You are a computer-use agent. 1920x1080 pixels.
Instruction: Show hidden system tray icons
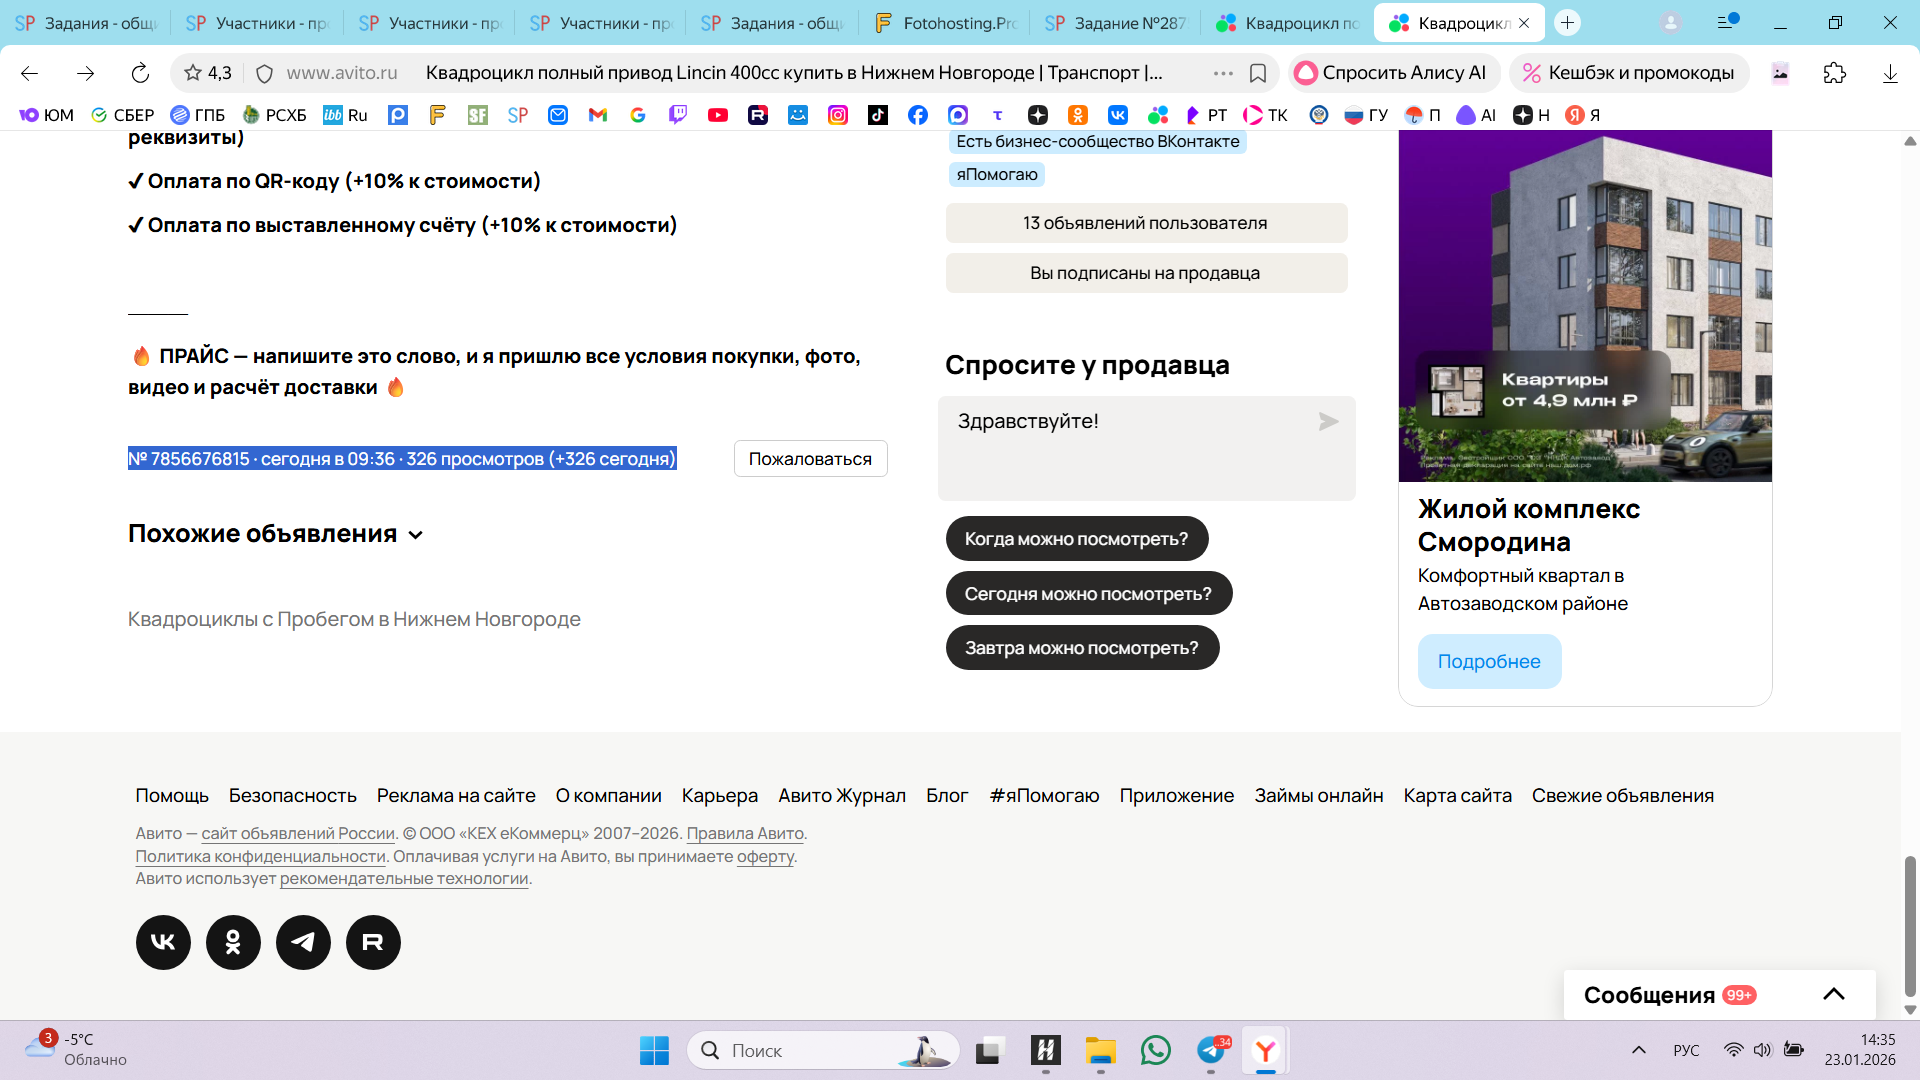click(x=1638, y=1050)
